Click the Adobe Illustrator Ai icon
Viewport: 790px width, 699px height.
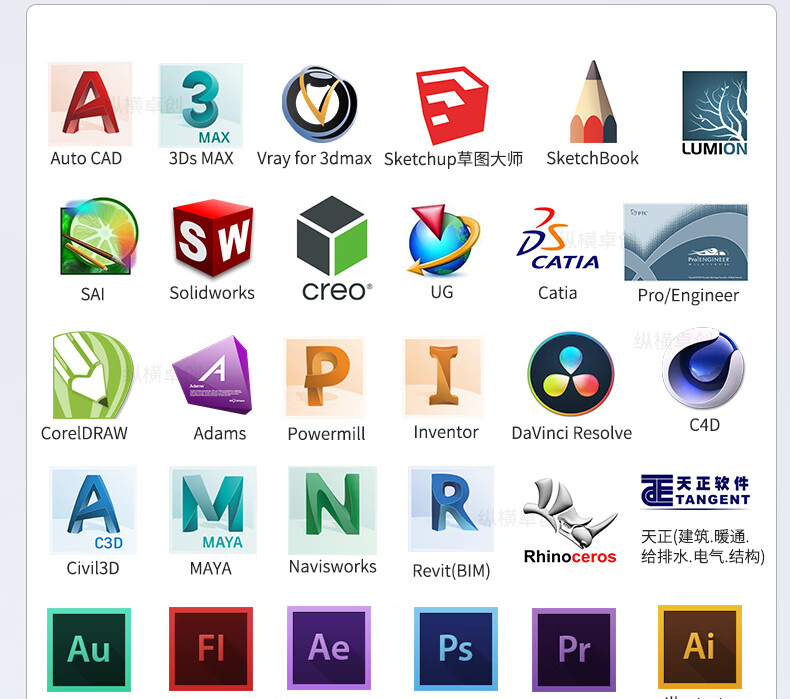pos(699,646)
